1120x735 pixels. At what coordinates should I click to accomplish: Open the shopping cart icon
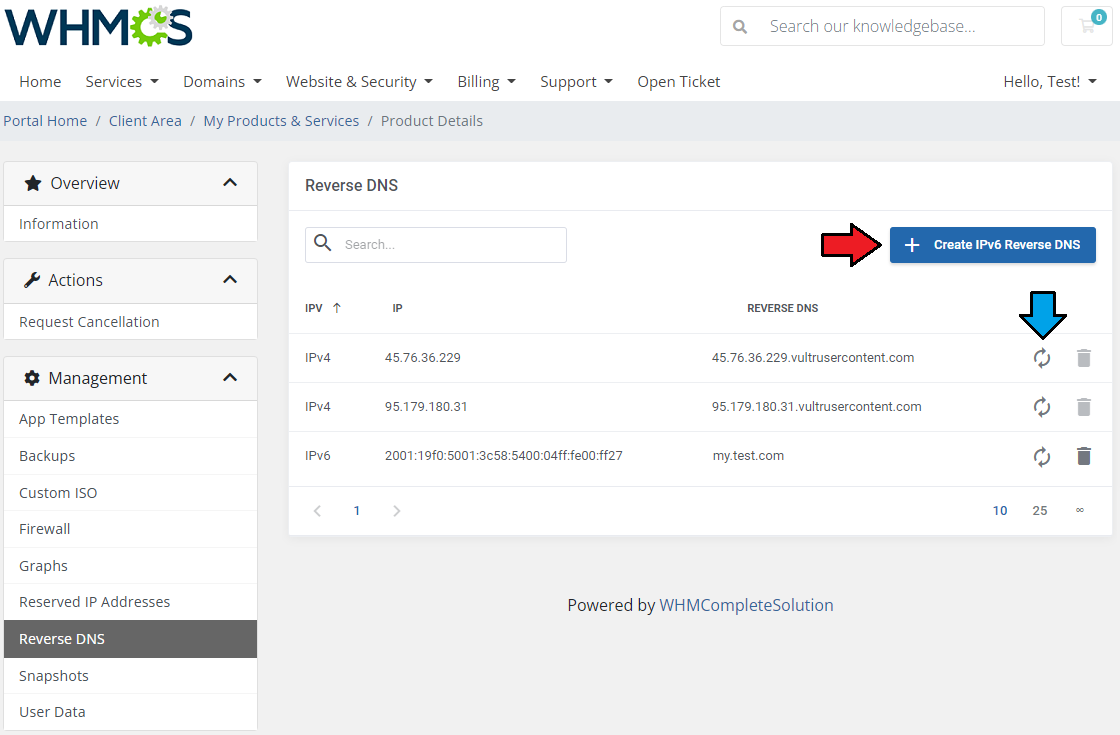point(1087,26)
